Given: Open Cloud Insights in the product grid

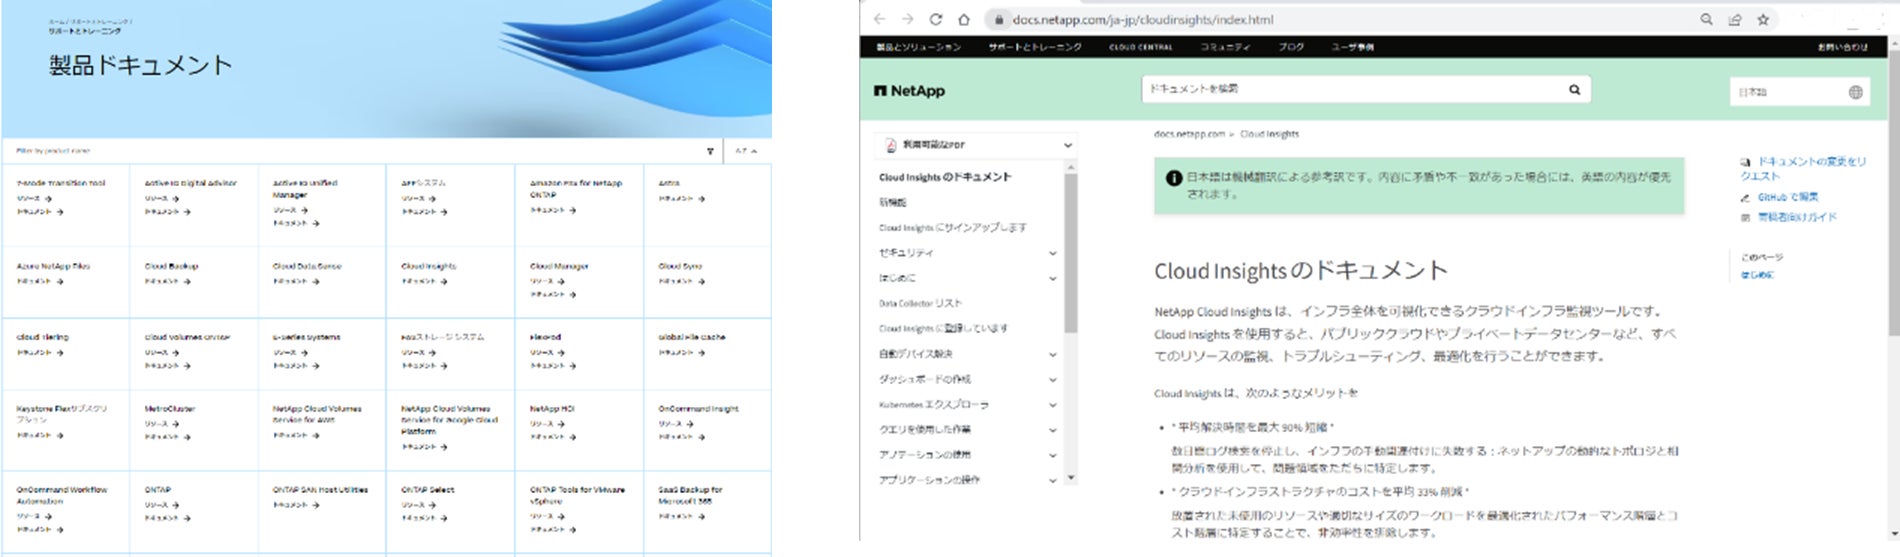Looking at the screenshot, I should pos(429,267).
